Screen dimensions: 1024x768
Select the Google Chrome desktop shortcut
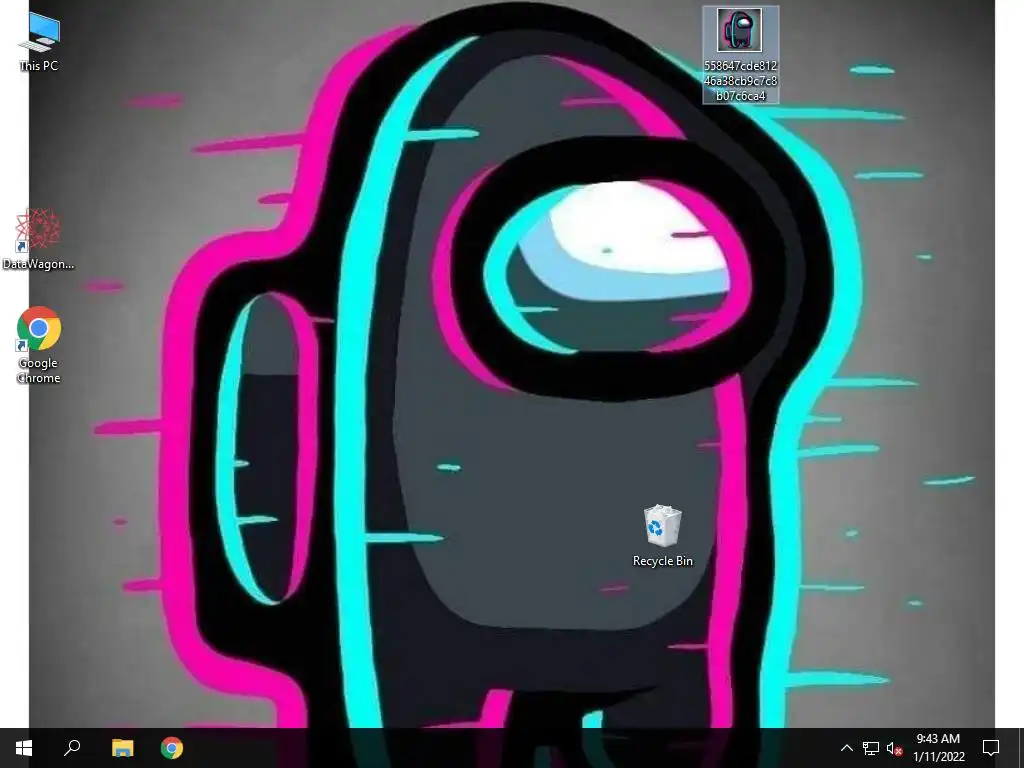[x=39, y=345]
